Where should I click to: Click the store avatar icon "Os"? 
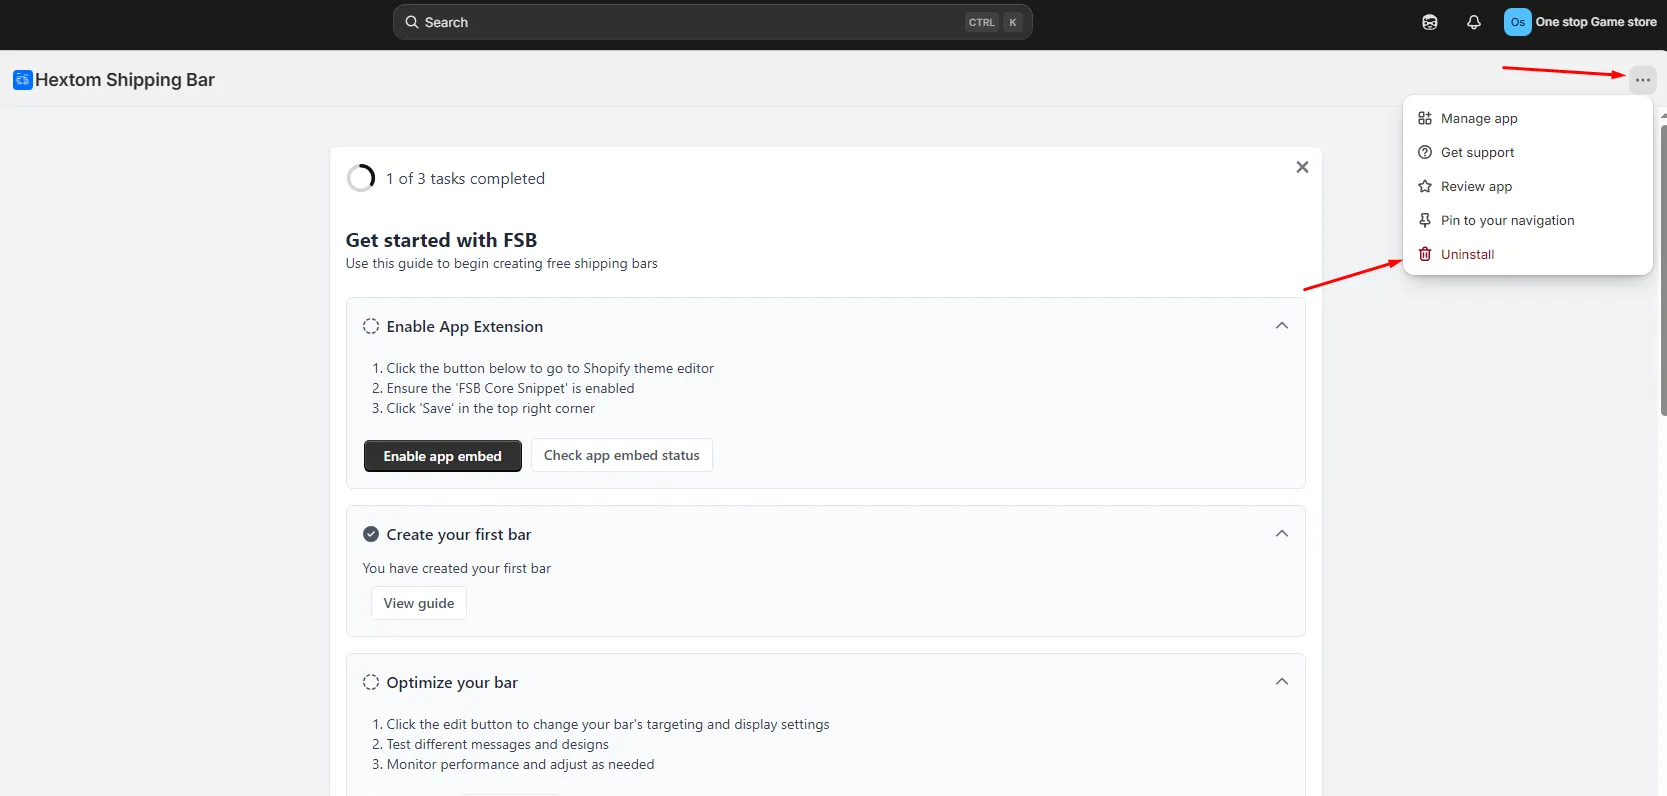[x=1517, y=22]
